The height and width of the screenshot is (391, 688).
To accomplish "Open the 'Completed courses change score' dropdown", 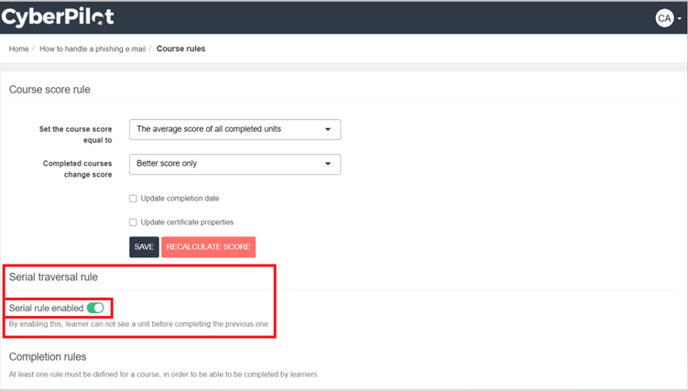I will tap(235, 164).
